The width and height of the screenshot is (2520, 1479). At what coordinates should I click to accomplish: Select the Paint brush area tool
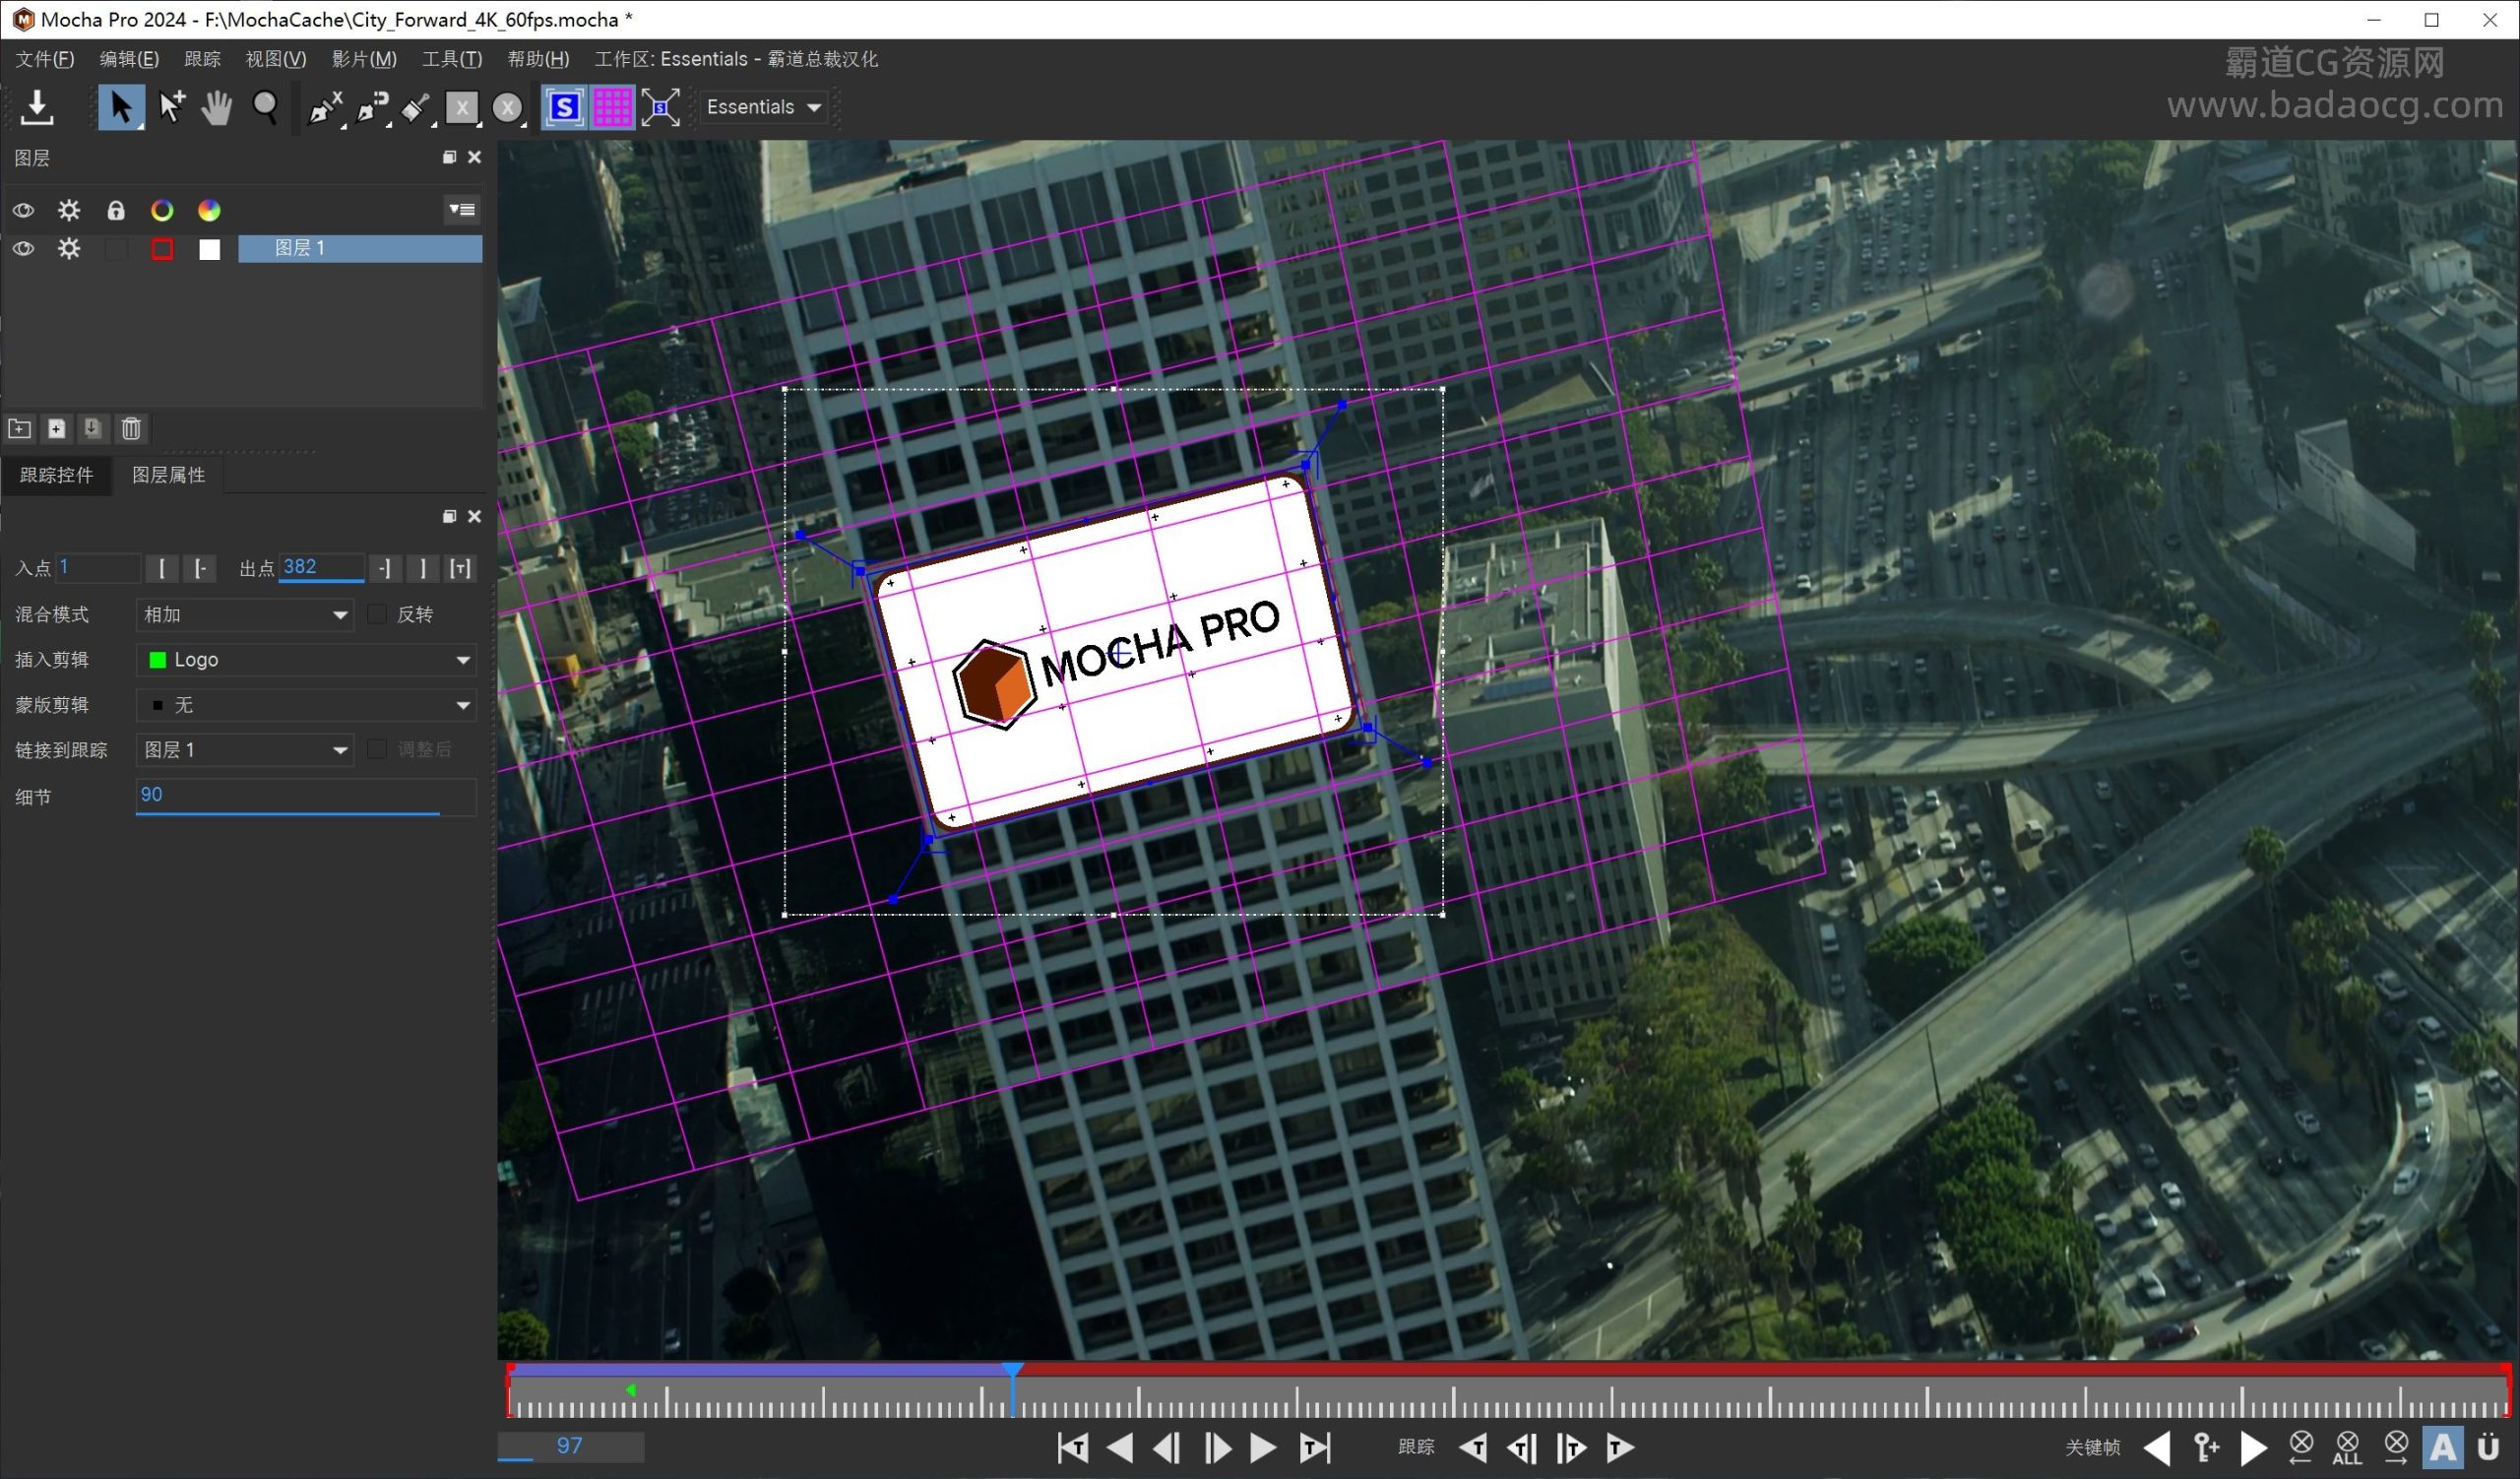(x=417, y=107)
